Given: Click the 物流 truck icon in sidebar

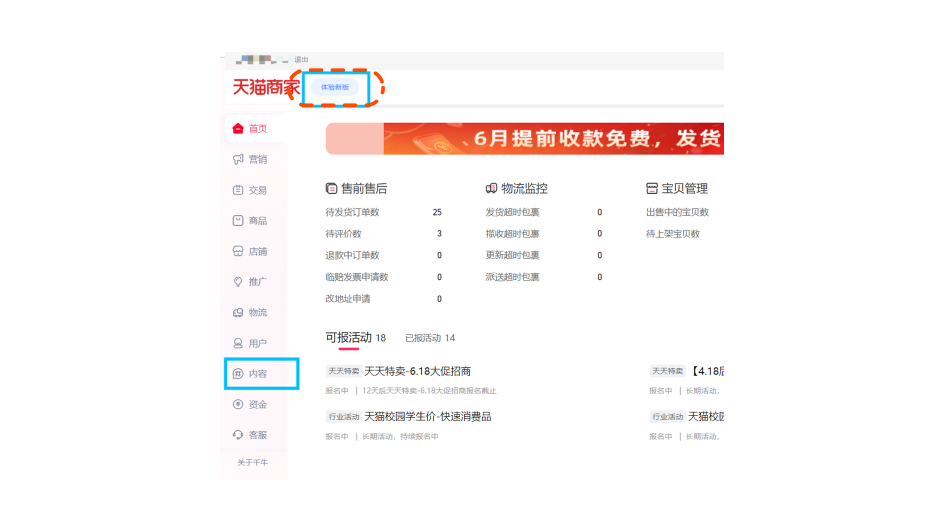Looking at the screenshot, I should (238, 313).
